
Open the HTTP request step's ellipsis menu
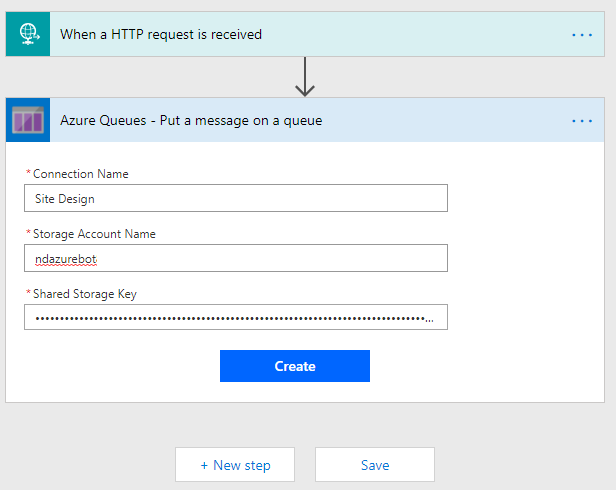point(582,35)
